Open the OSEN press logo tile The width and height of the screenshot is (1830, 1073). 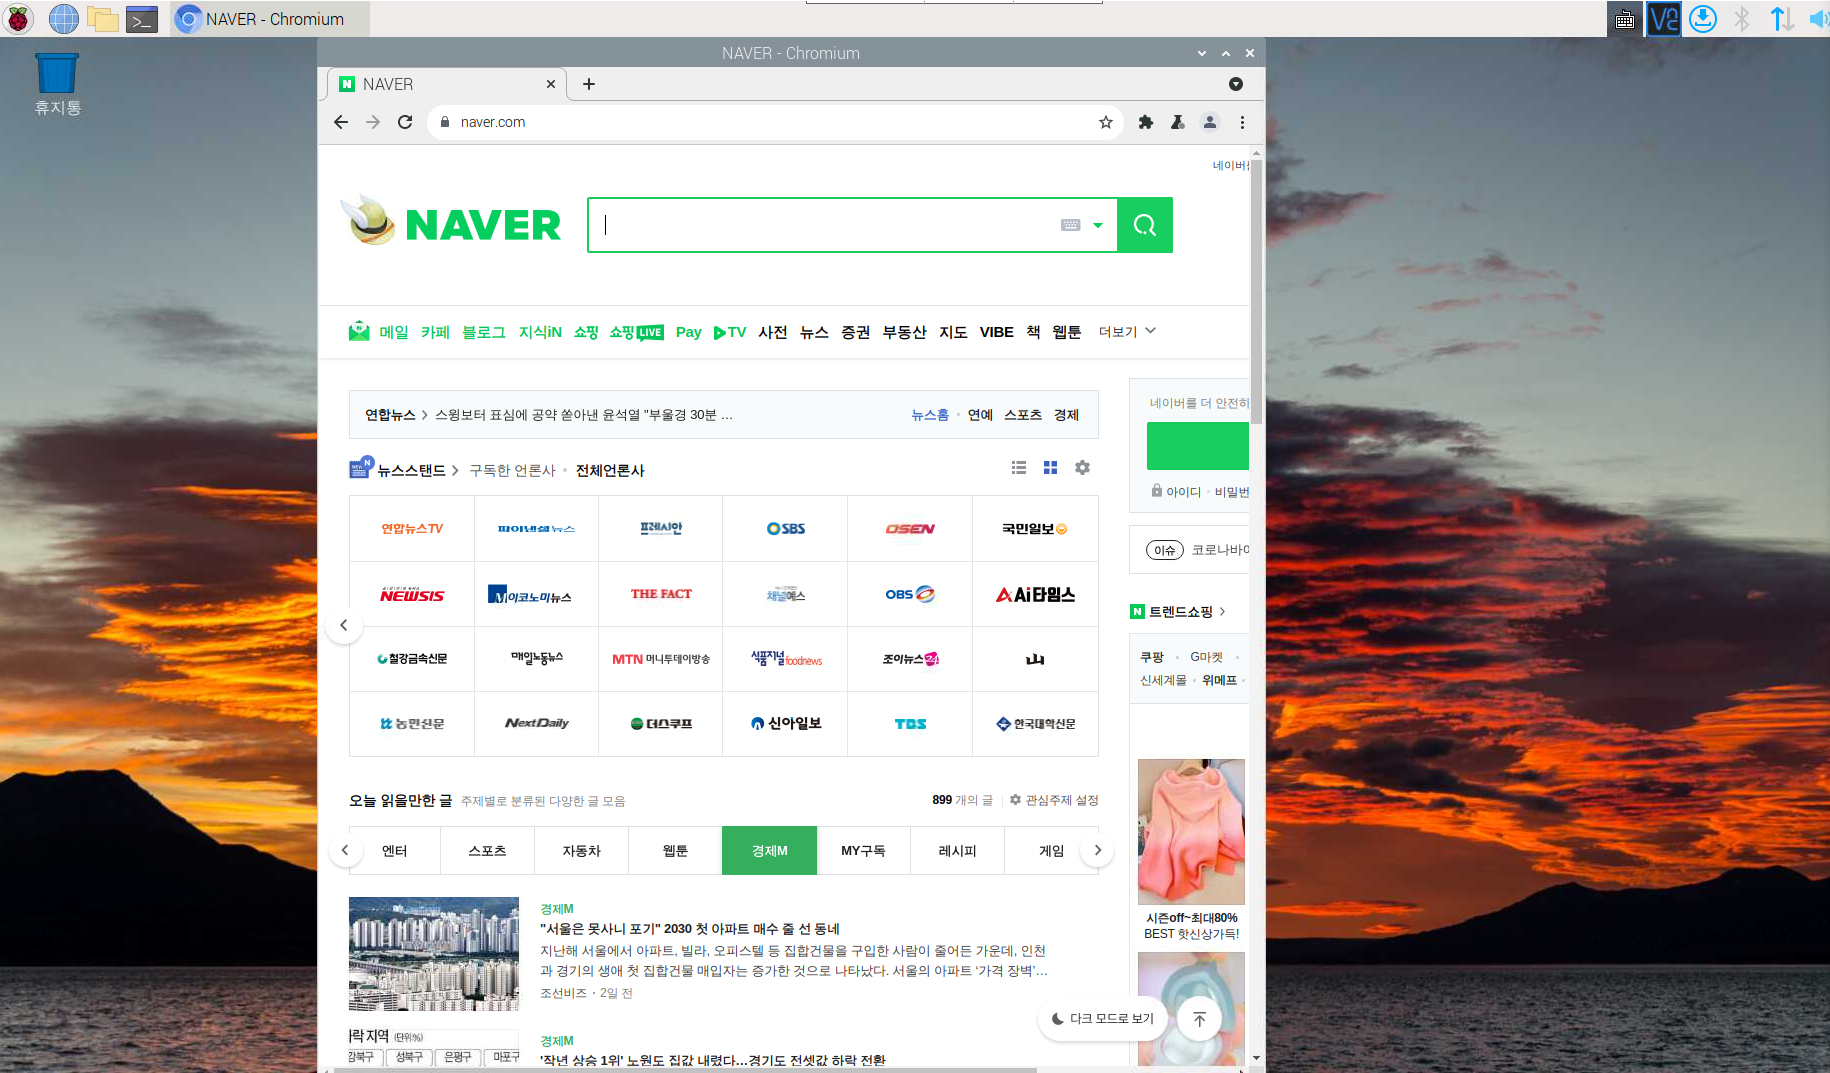click(x=910, y=528)
